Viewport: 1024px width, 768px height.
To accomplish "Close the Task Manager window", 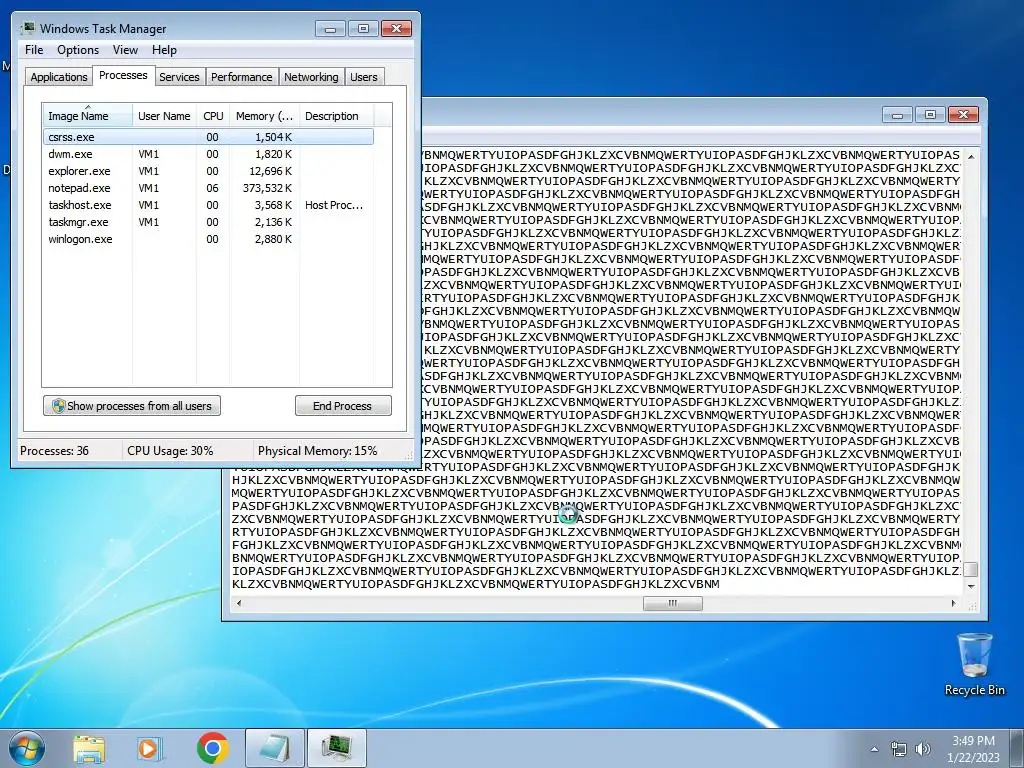I will (x=396, y=29).
